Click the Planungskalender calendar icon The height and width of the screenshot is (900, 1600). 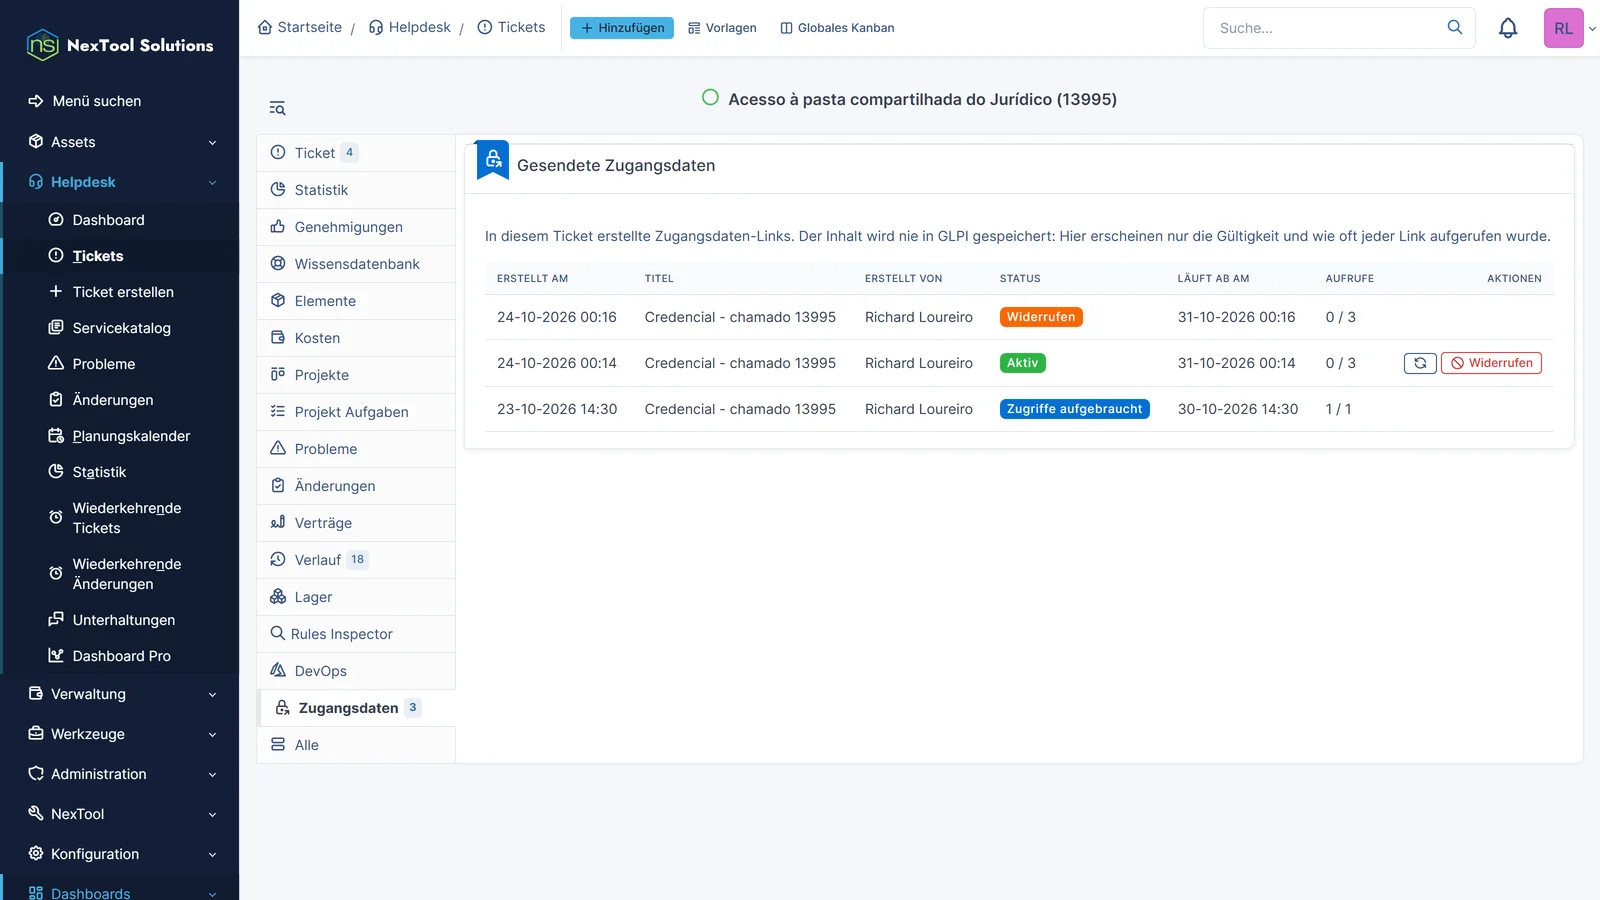coord(56,435)
